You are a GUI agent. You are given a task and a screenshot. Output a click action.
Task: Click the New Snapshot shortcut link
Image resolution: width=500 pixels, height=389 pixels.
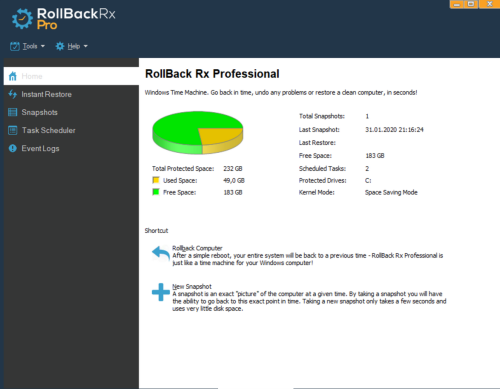192,286
